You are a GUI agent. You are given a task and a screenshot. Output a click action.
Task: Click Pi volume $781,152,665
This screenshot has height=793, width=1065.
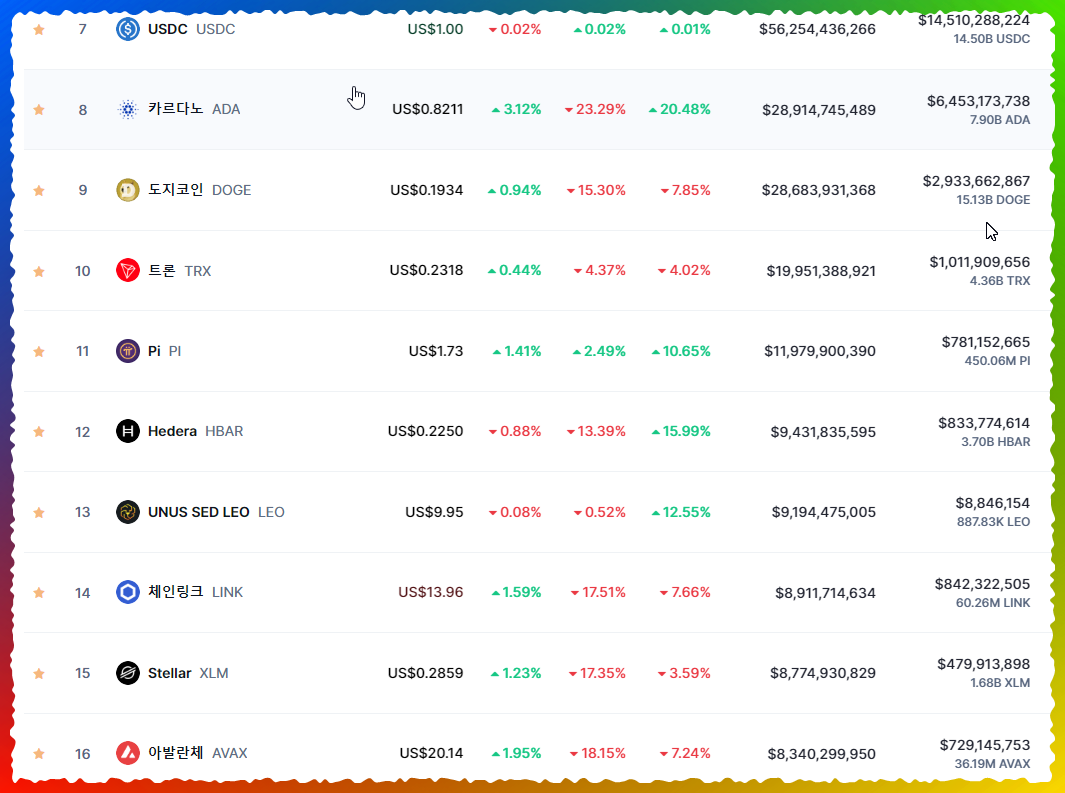986,342
